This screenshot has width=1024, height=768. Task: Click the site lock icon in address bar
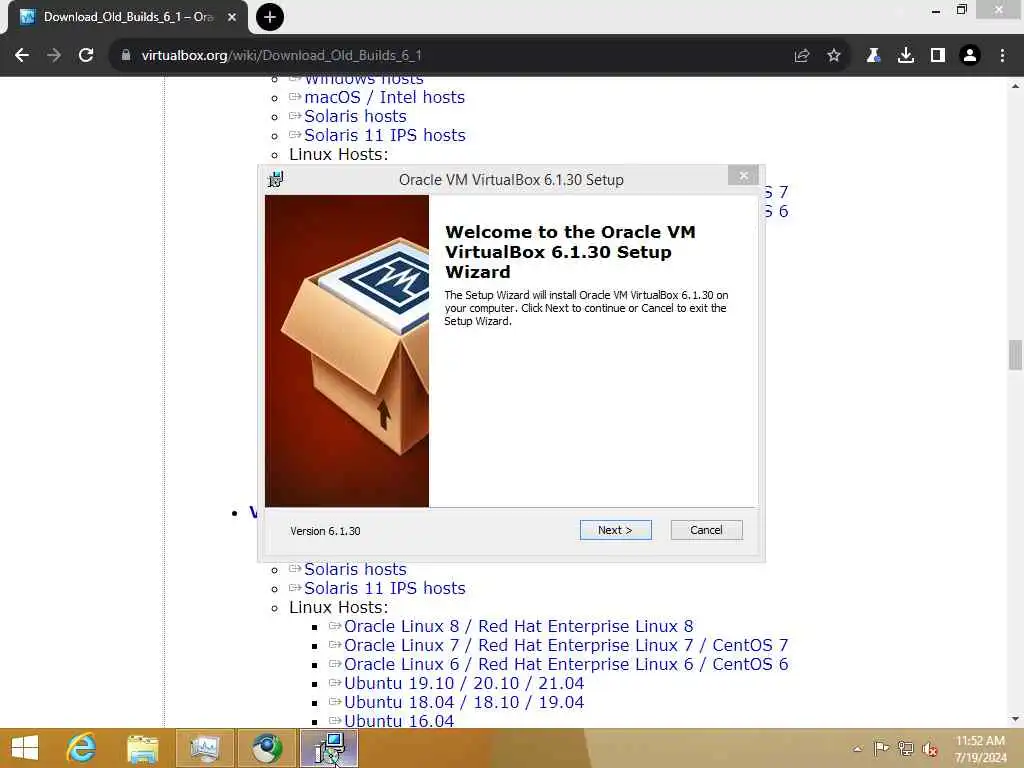[126, 56]
